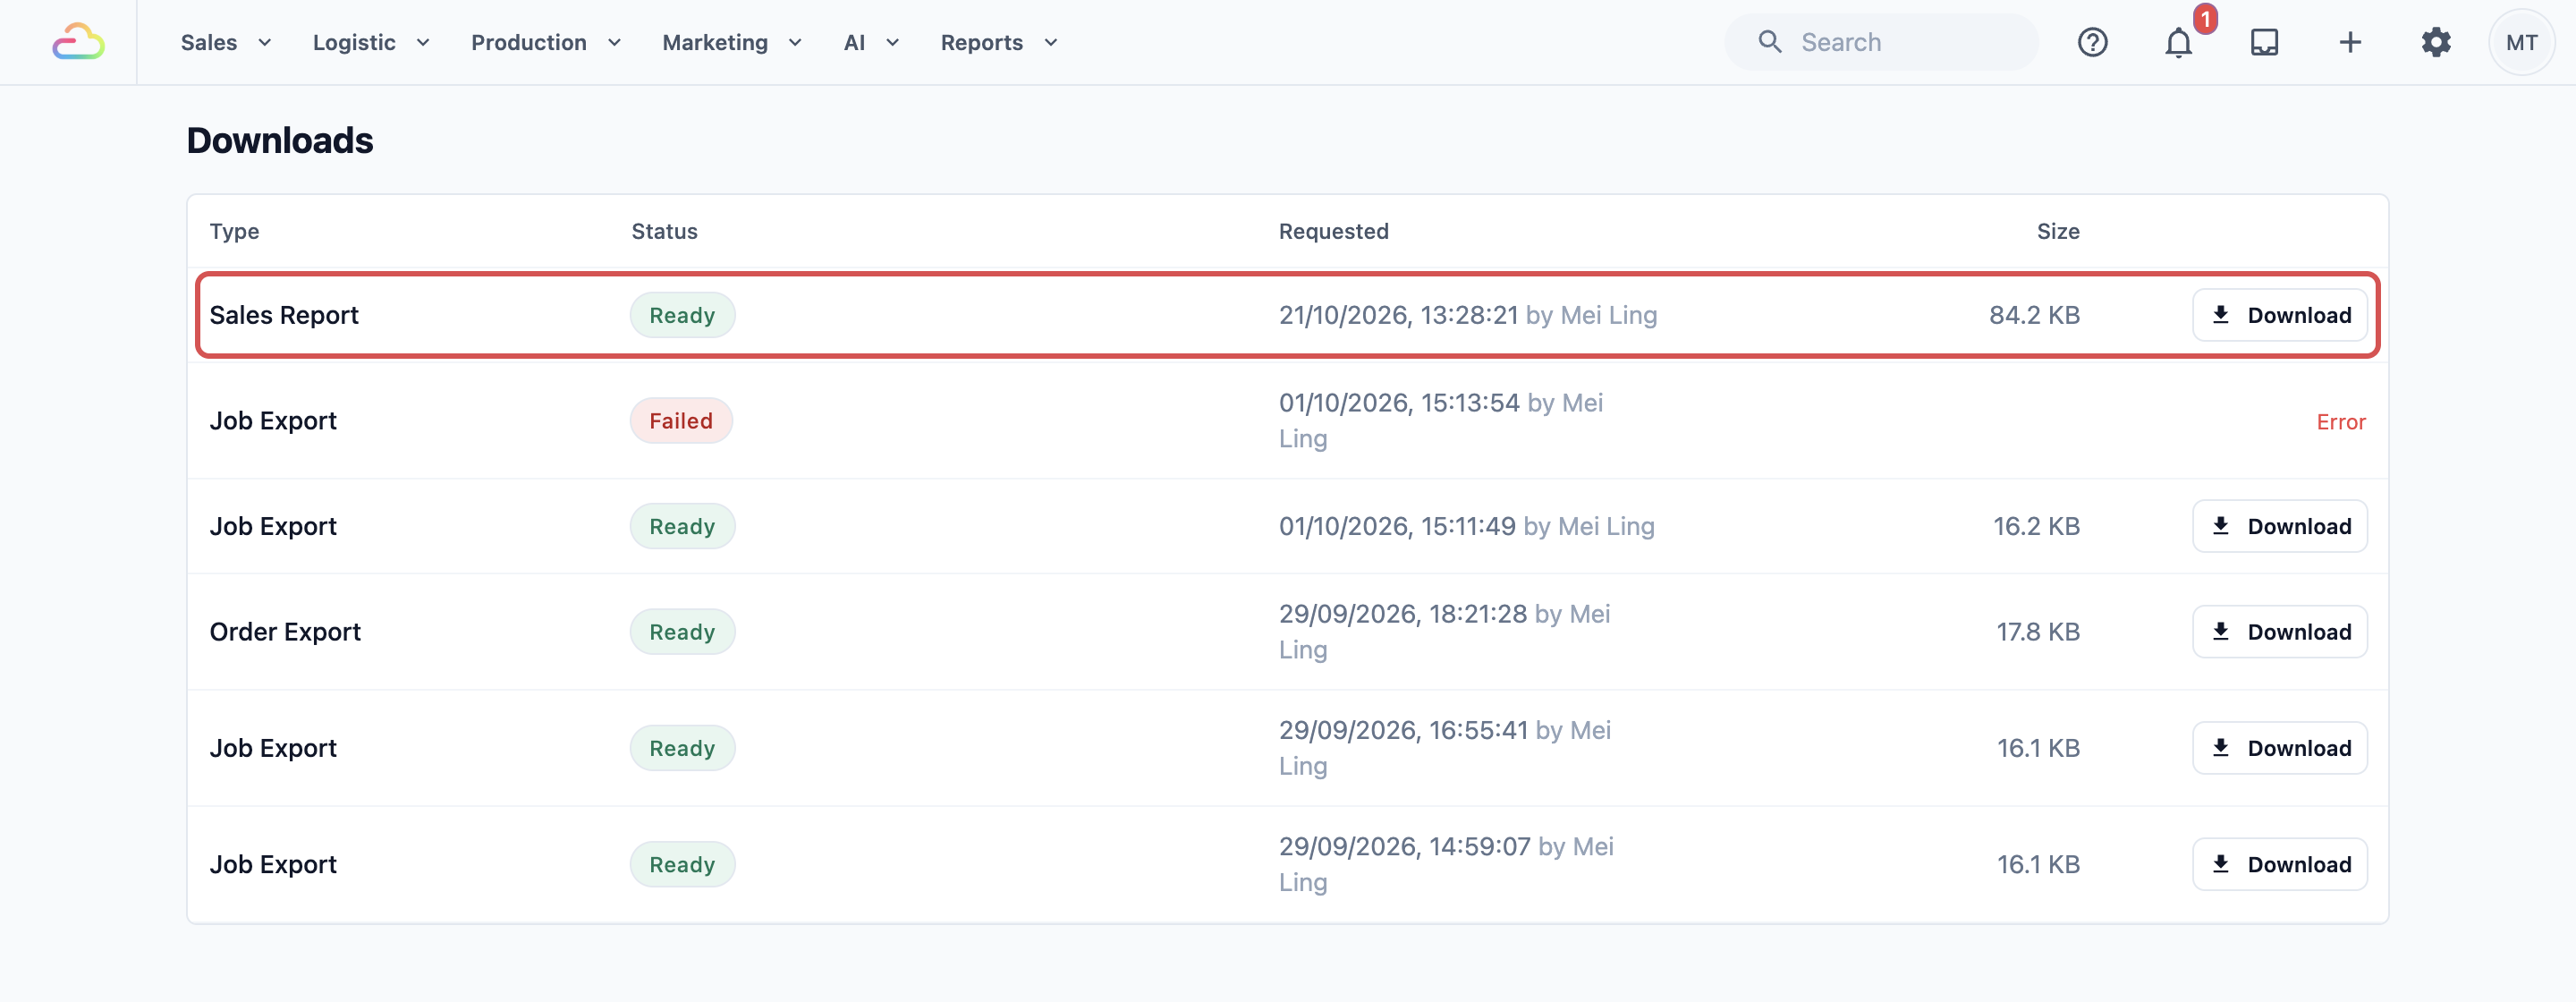Click the 21/10/2026, 13:28:21 timestamp
Screen dimensions: 2576x1002
coord(1398,315)
